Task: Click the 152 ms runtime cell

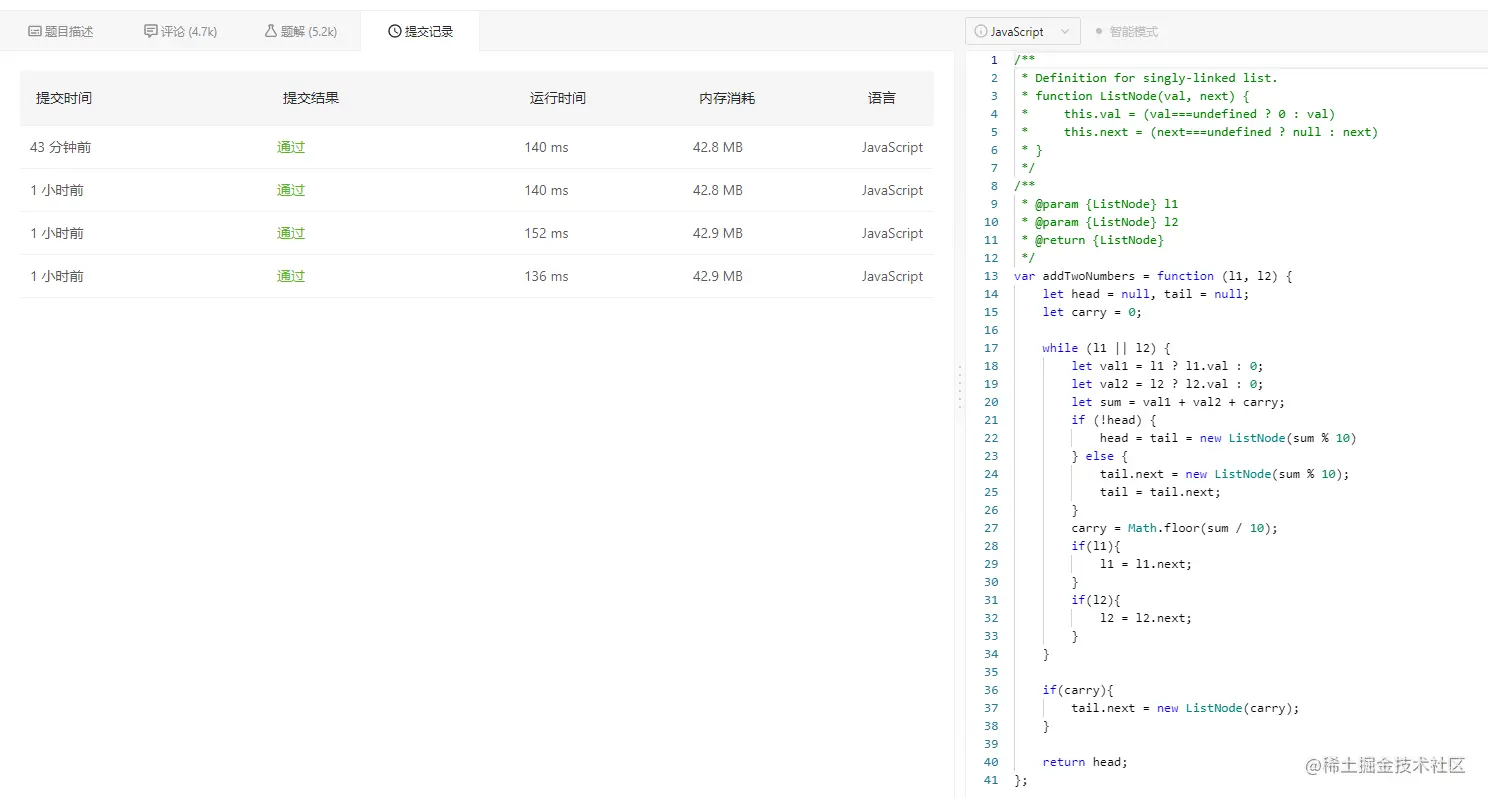Action: point(546,233)
